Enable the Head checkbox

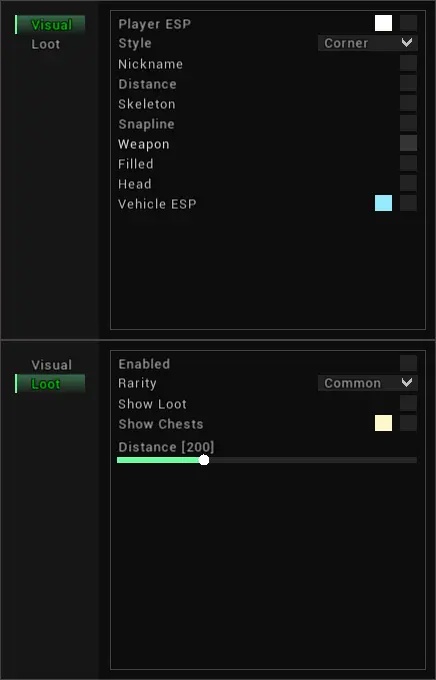point(408,183)
